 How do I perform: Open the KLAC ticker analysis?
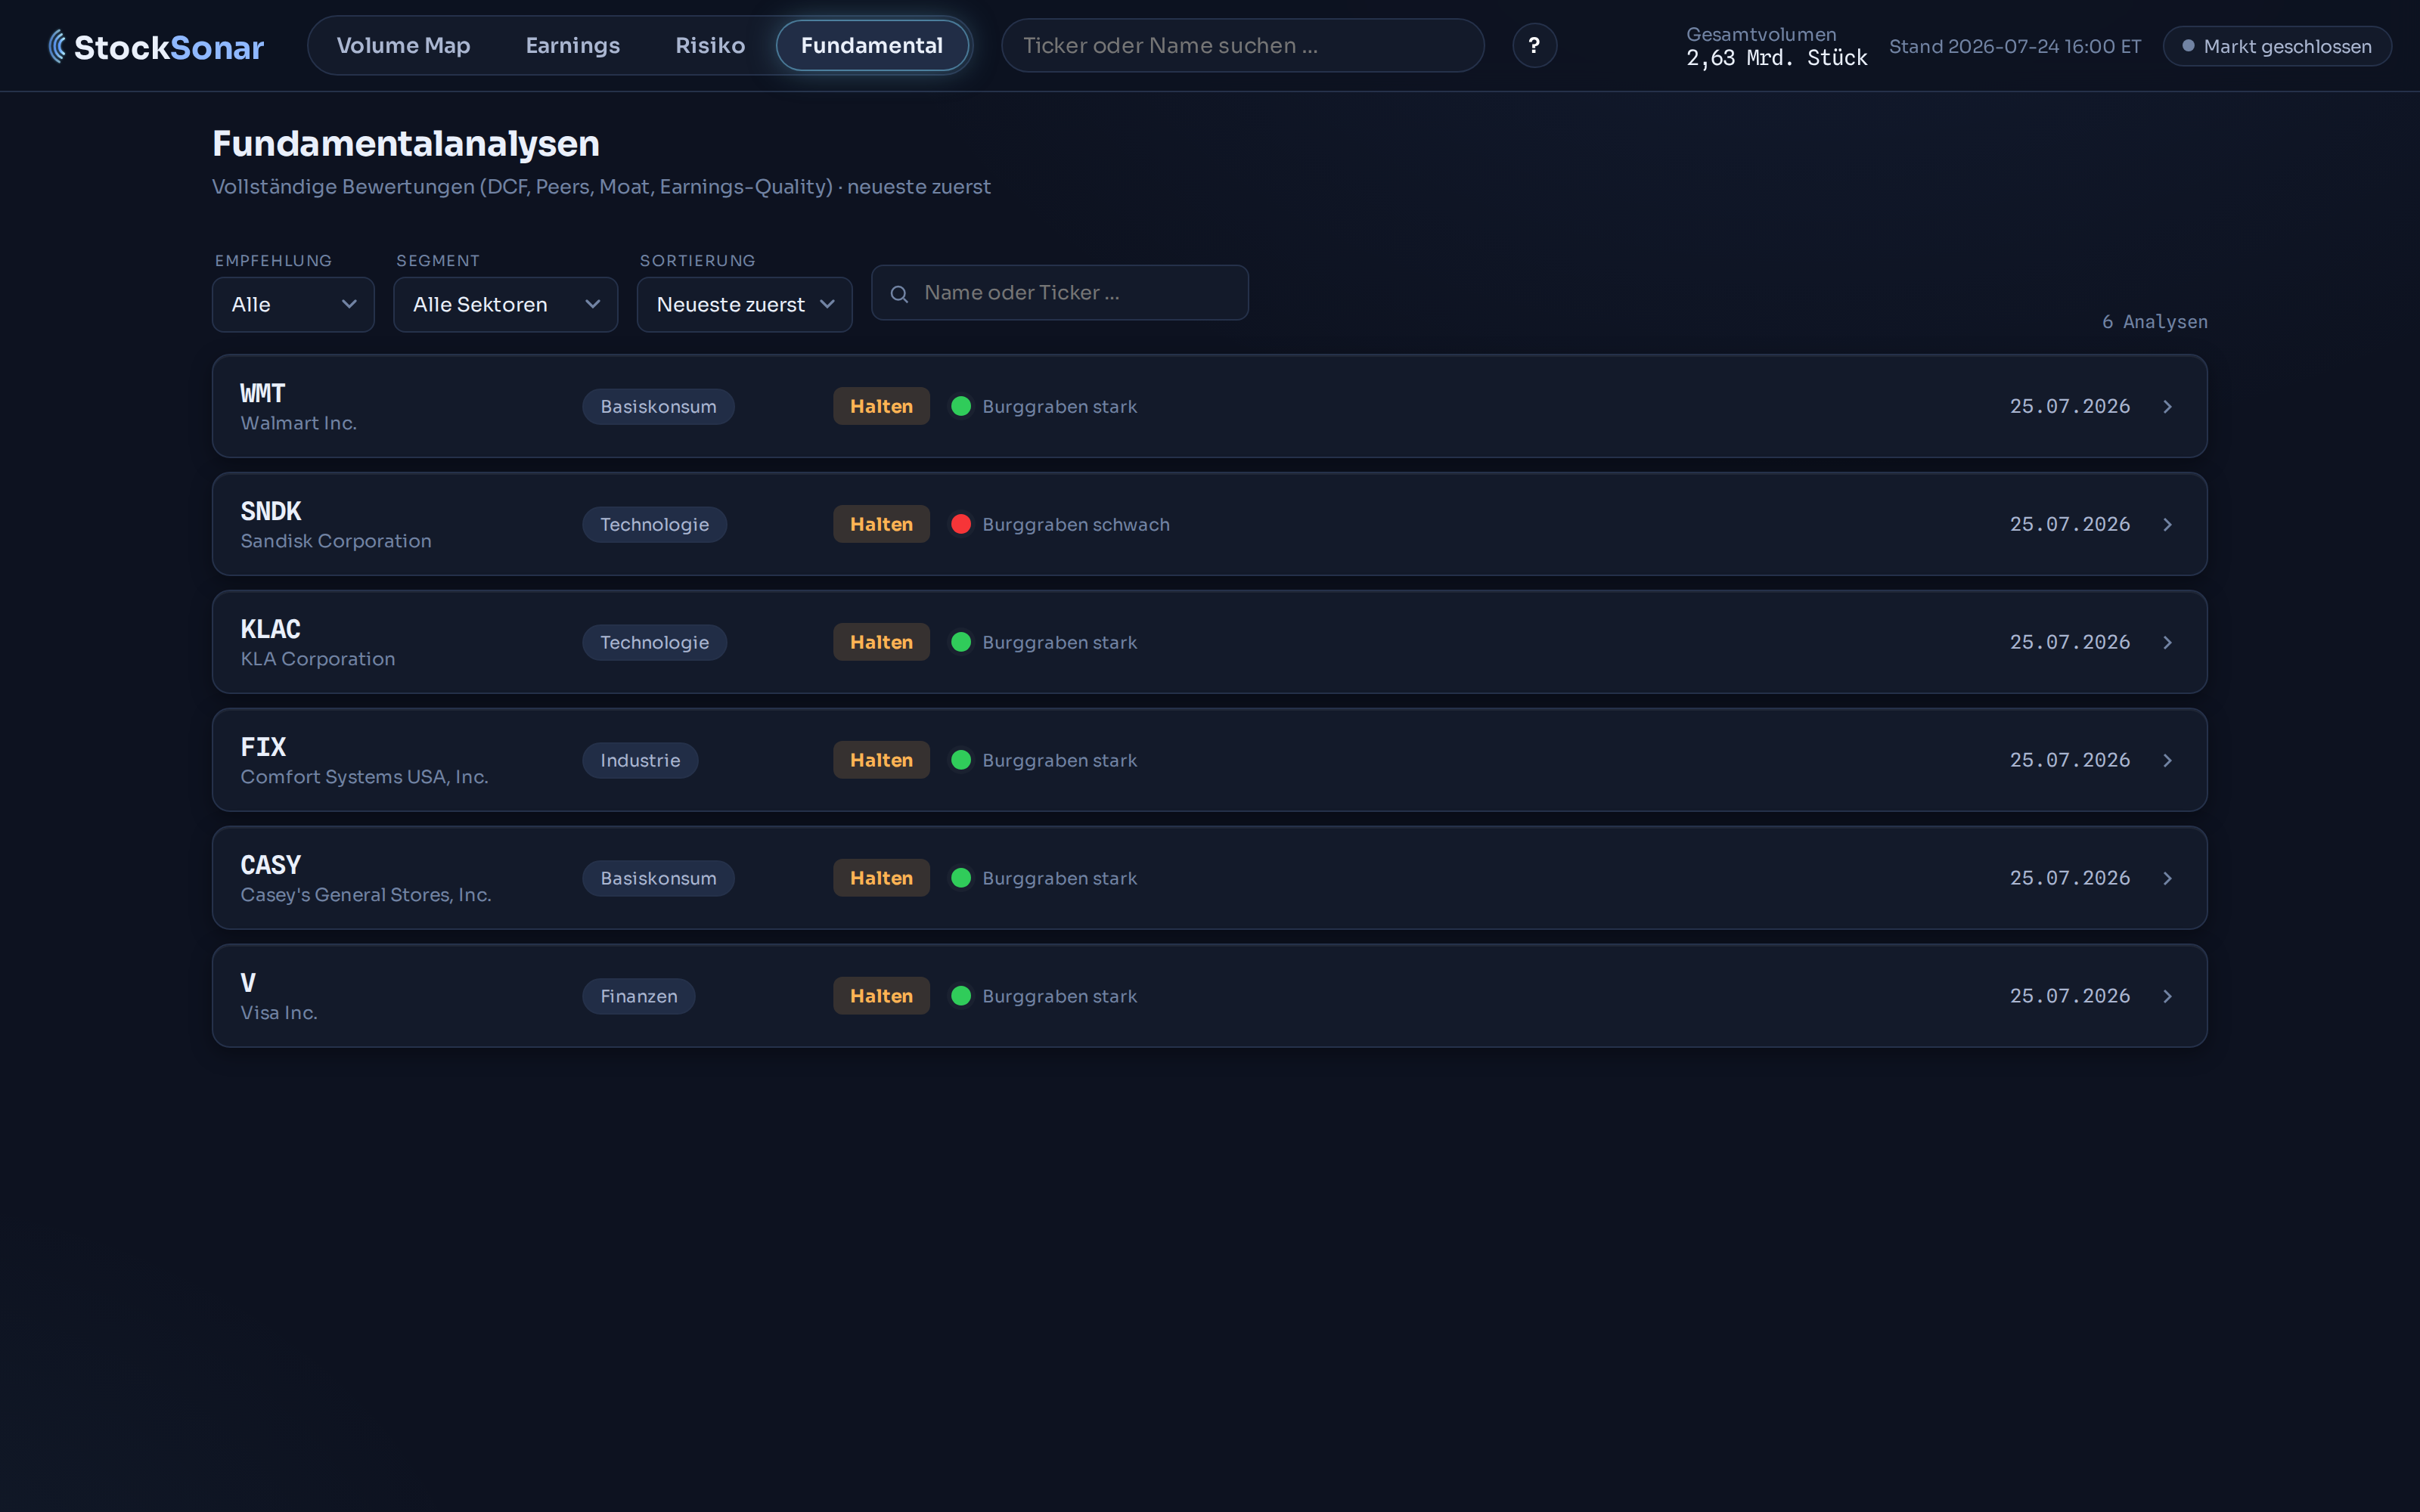[x=270, y=629]
